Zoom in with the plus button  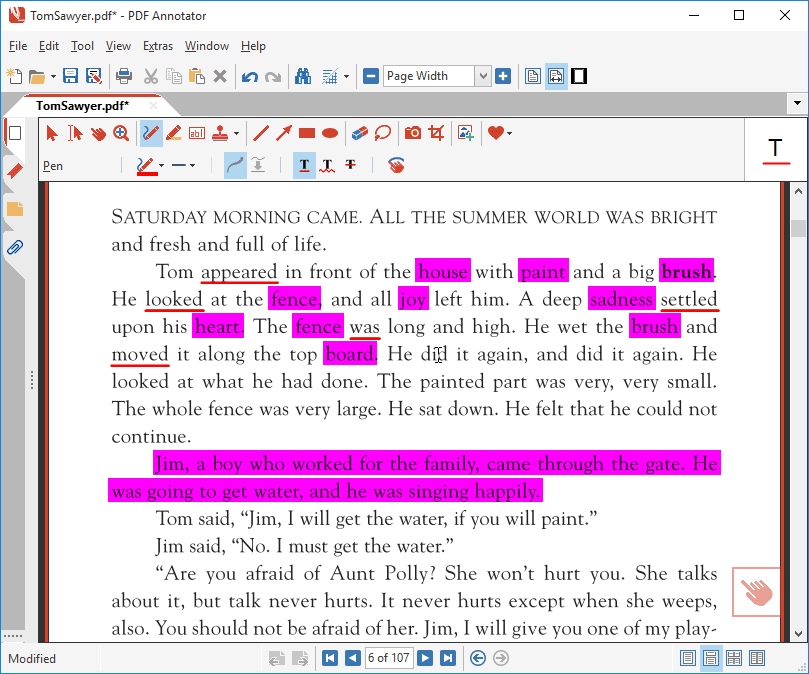pos(503,76)
